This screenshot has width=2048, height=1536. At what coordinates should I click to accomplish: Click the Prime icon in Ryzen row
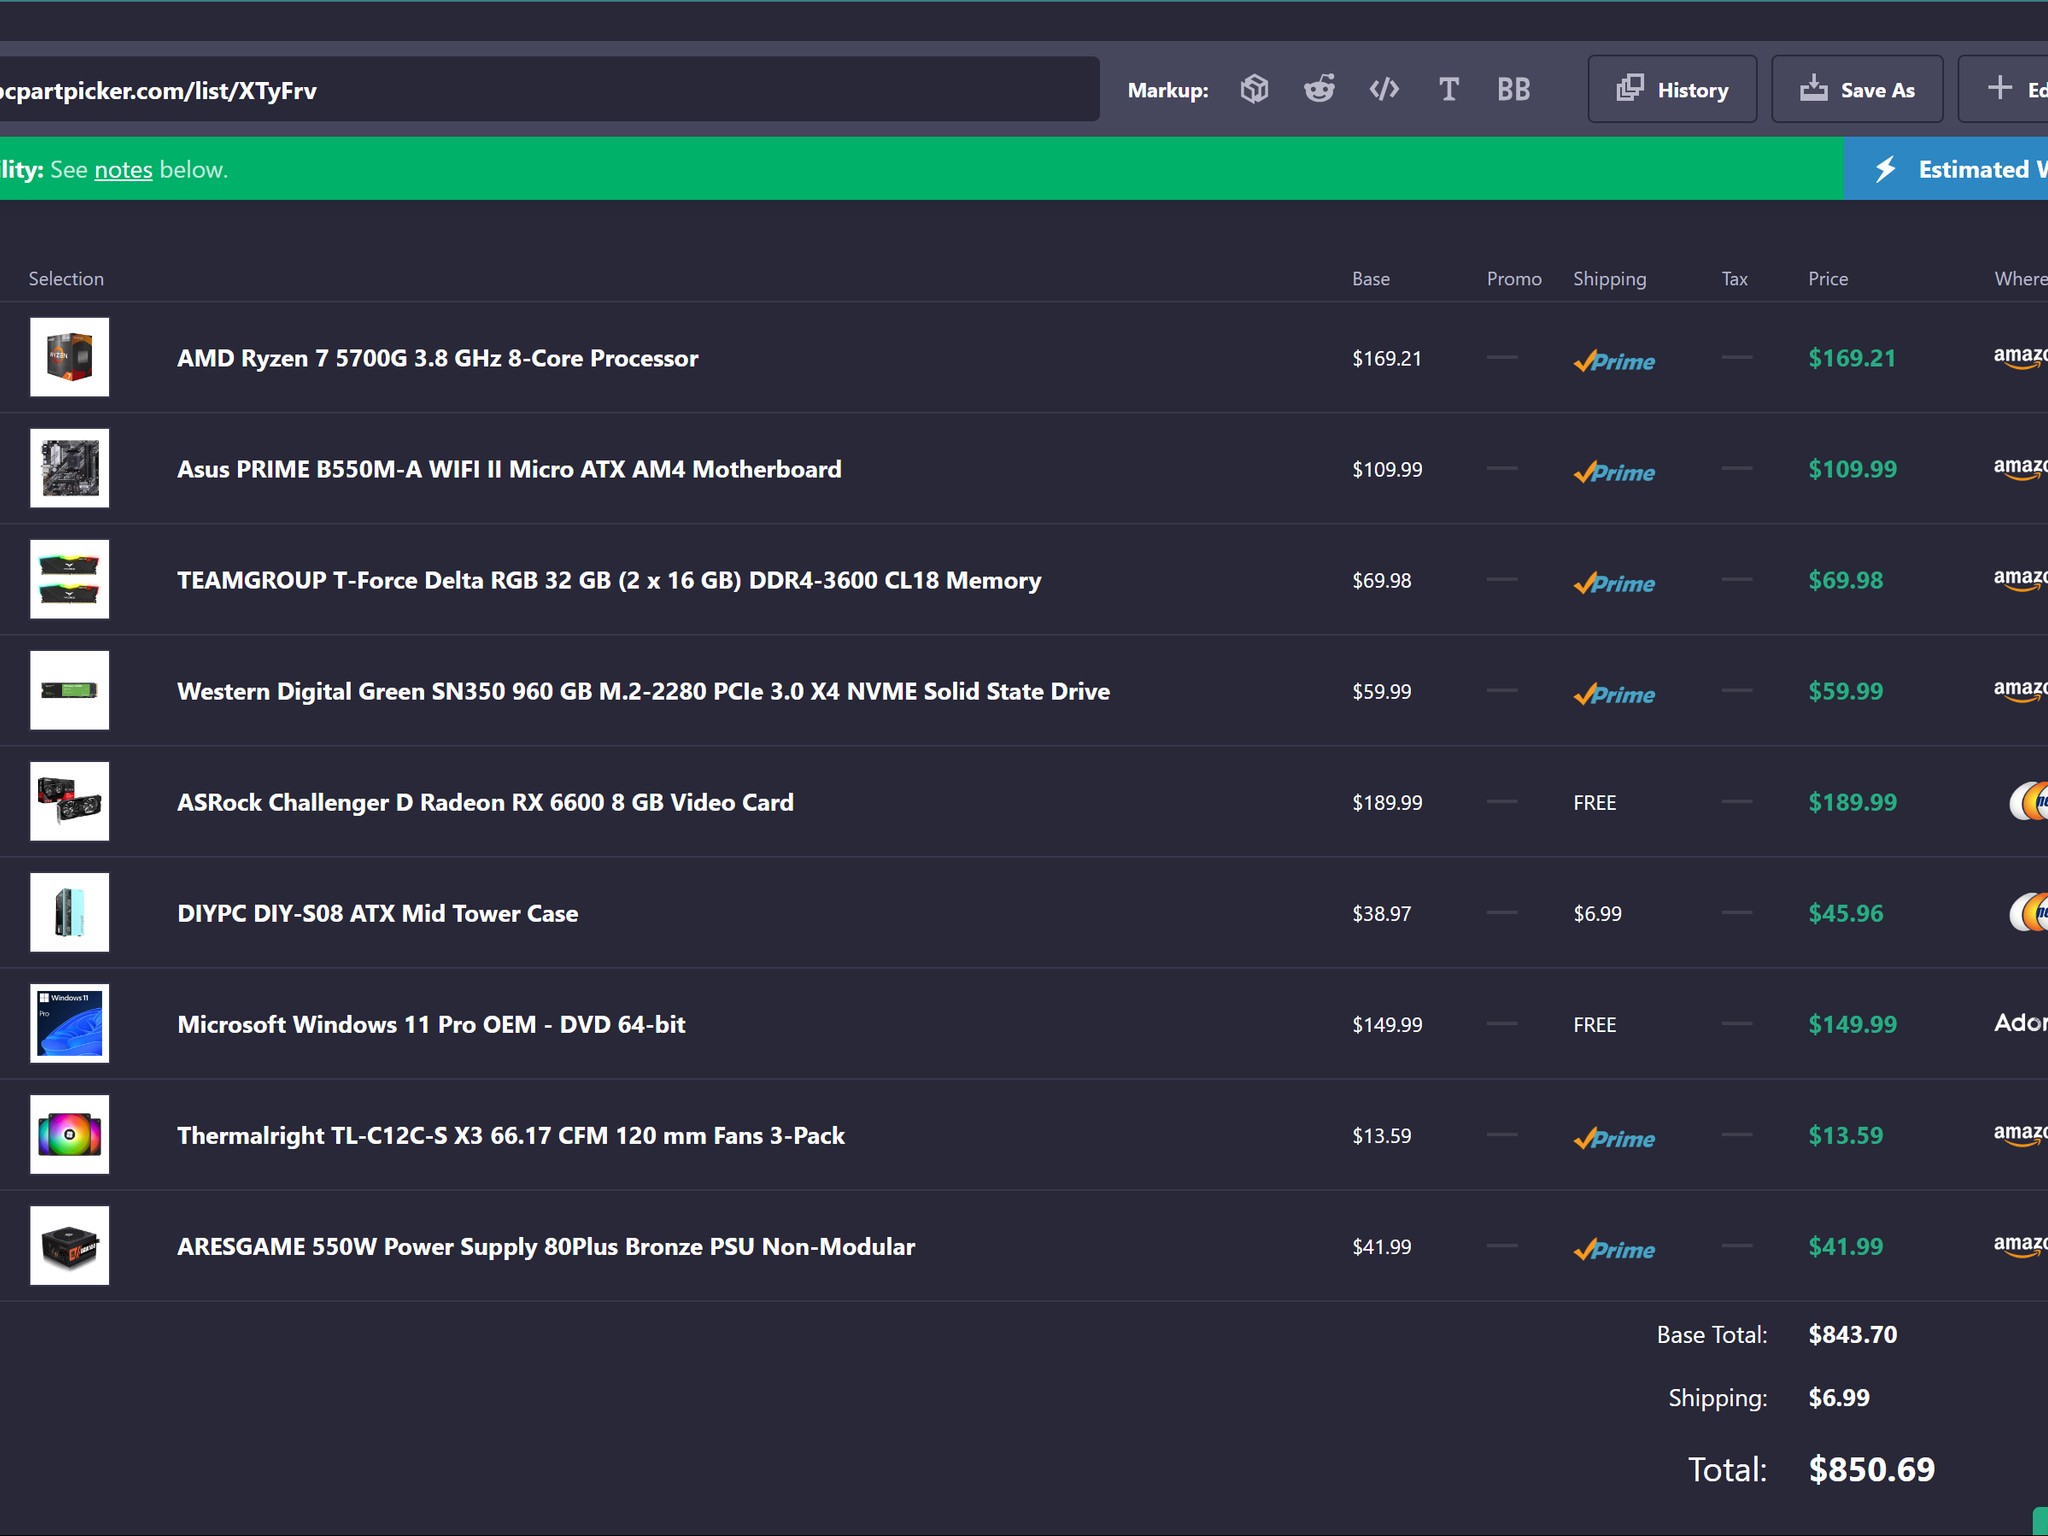coord(1614,361)
